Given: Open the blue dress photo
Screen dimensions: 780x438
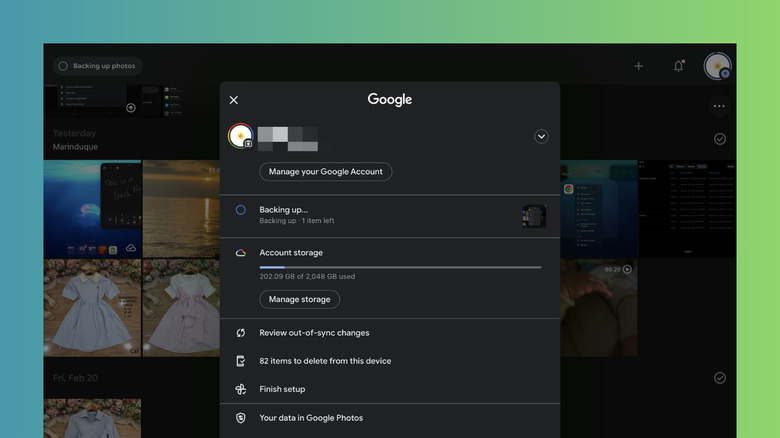Looking at the screenshot, I should 93,308.
